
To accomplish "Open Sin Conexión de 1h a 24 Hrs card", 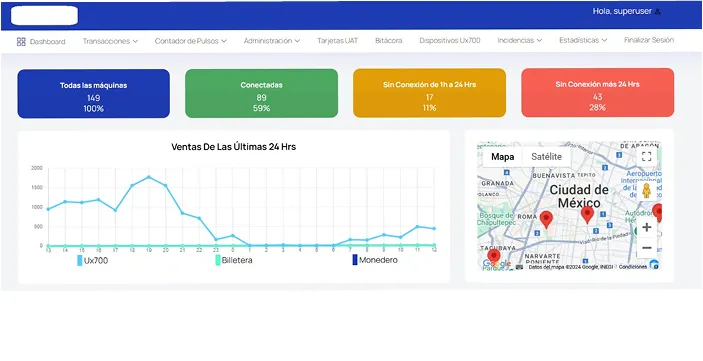I will 429,93.
